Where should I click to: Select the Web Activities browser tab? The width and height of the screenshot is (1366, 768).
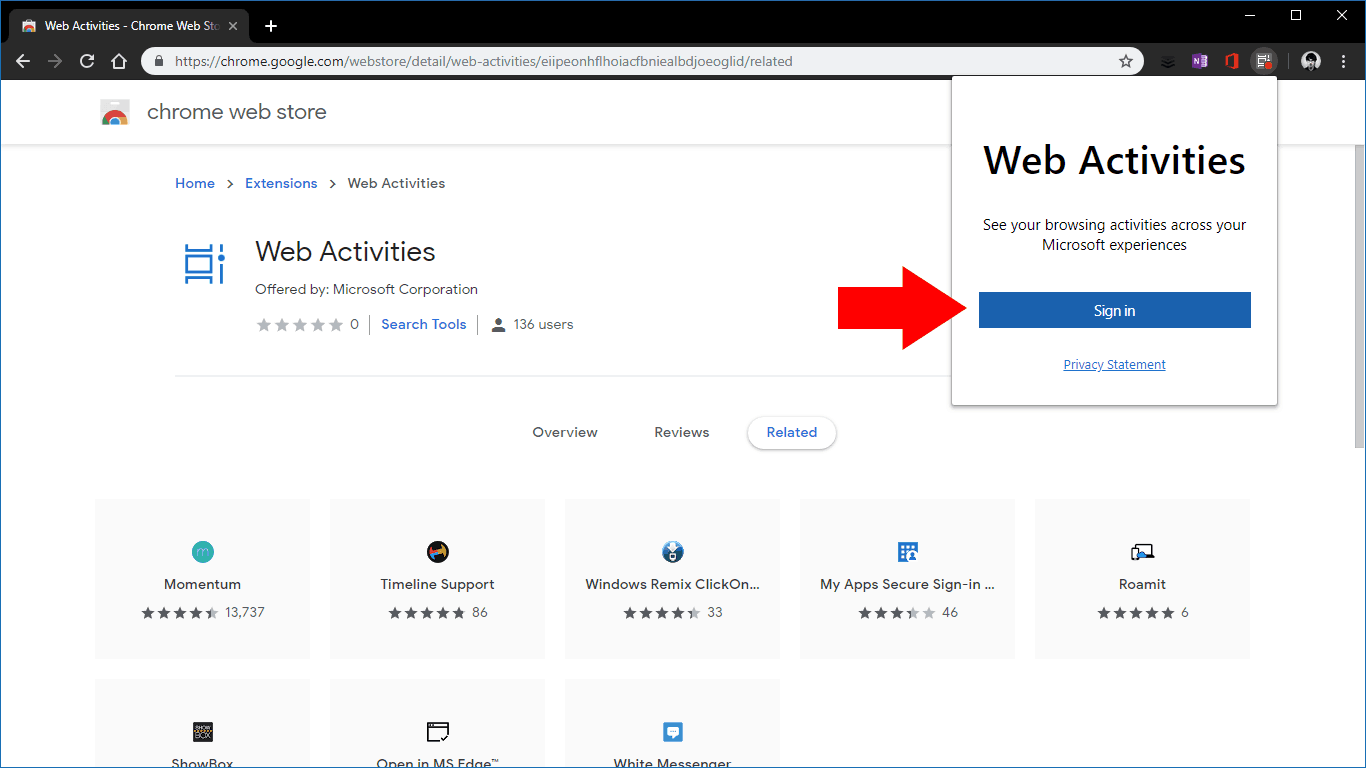pyautogui.click(x=130, y=26)
